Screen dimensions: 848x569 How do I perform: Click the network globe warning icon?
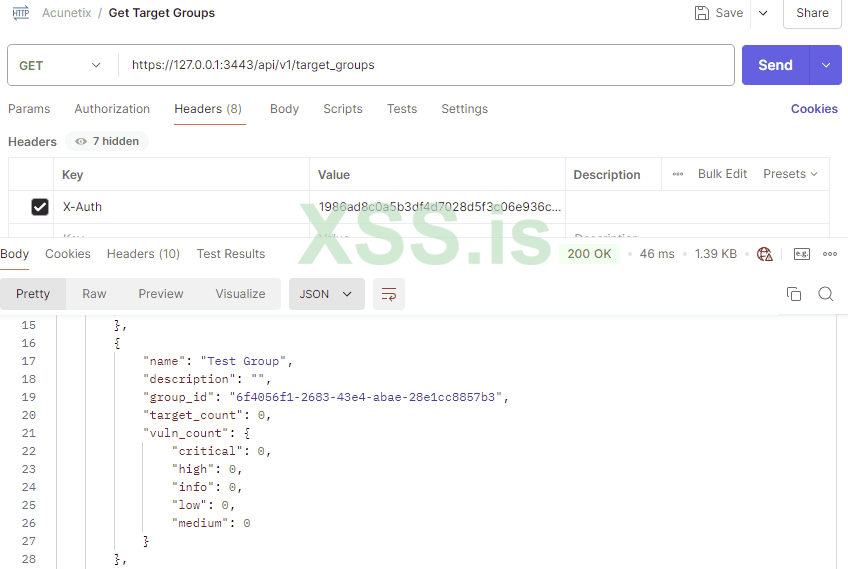coord(765,254)
